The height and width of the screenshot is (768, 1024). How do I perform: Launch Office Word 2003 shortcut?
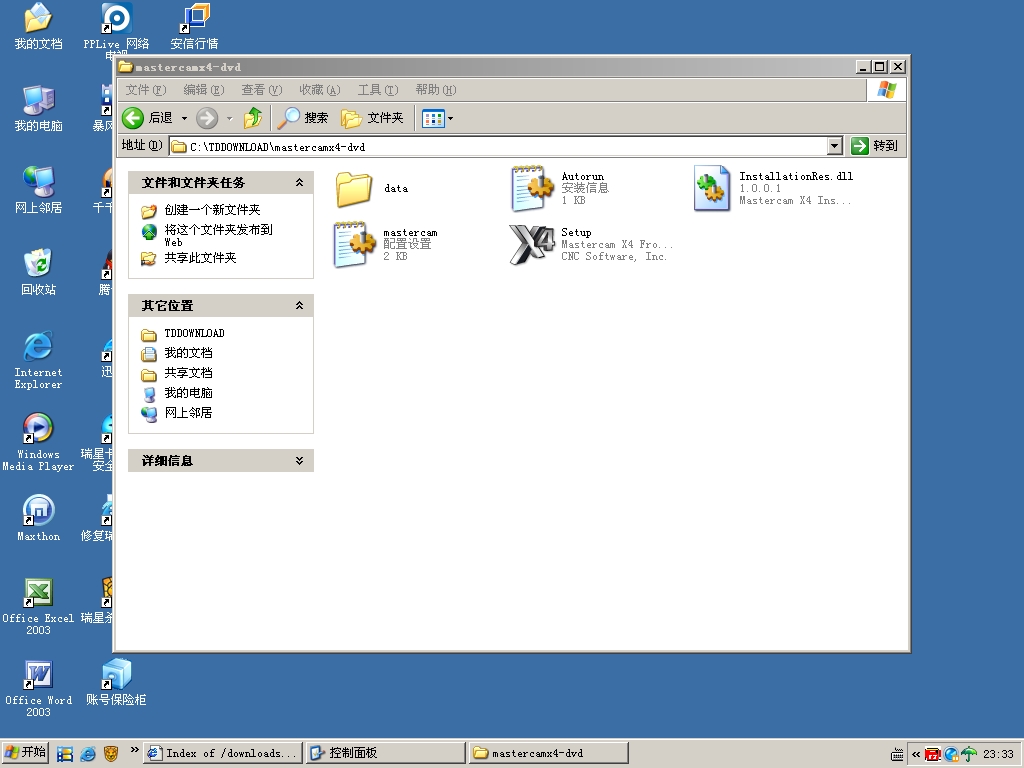pyautogui.click(x=38, y=688)
